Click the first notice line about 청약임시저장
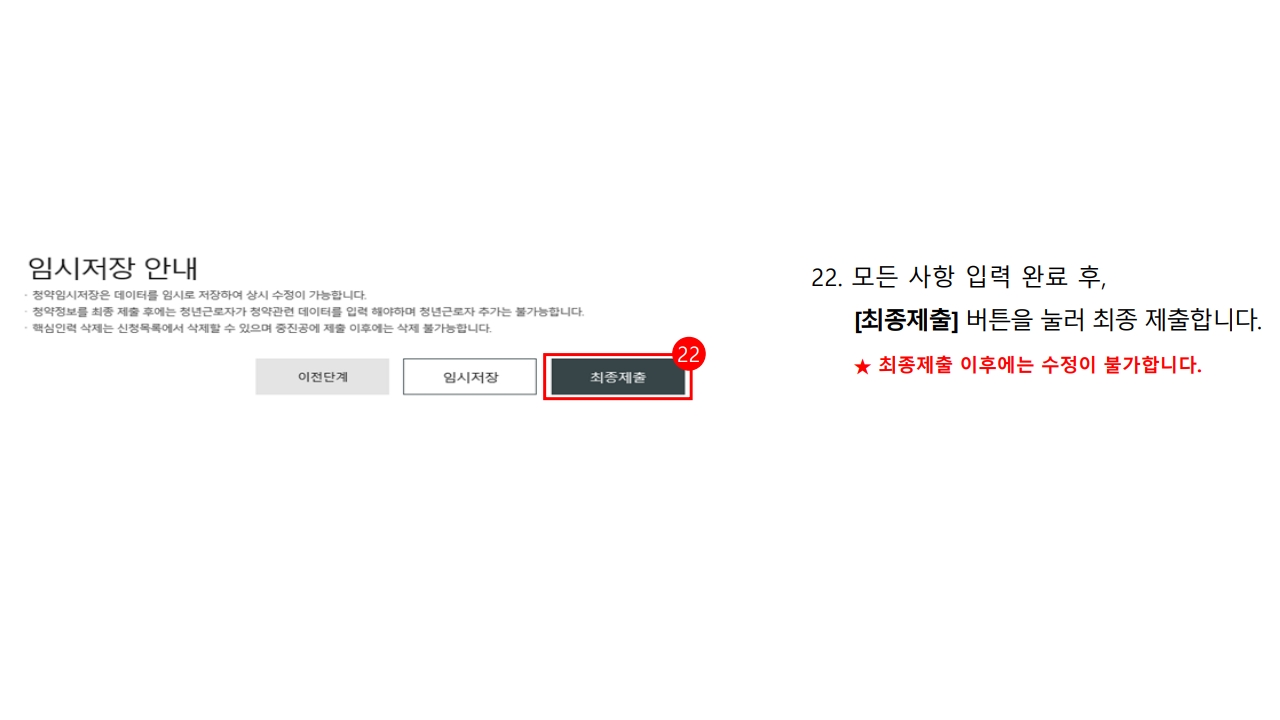The width and height of the screenshot is (1280, 720). (x=199, y=295)
